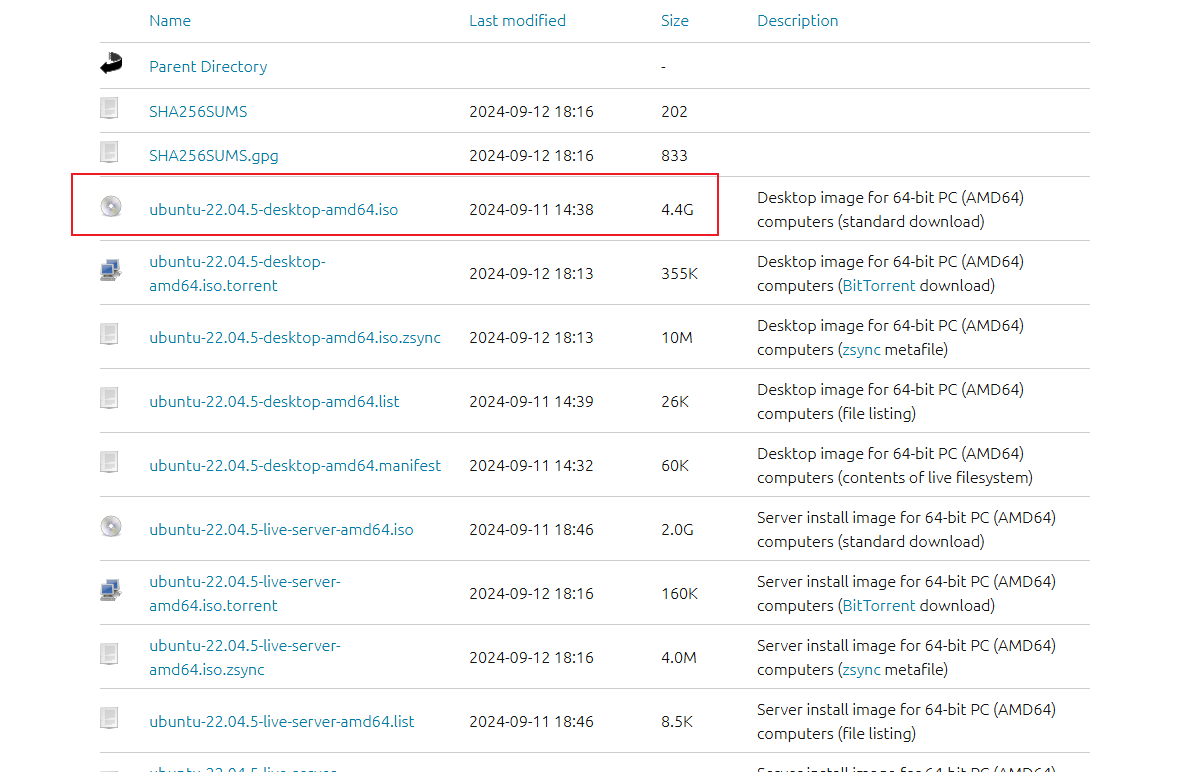Screen dimensions: 1194x772
Task: Download the live-server-amd64.iso.torrent file
Action: (x=245, y=593)
